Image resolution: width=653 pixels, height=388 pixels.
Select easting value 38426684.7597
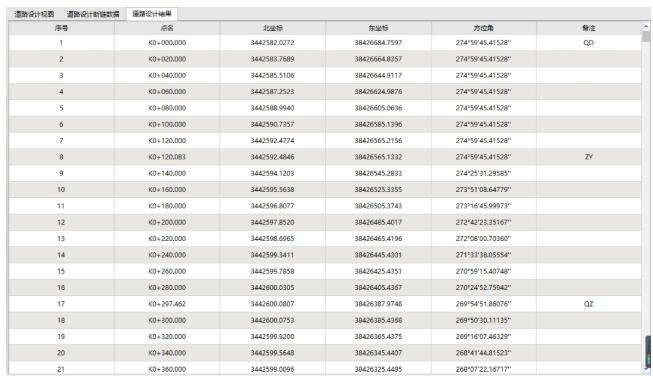point(378,42)
